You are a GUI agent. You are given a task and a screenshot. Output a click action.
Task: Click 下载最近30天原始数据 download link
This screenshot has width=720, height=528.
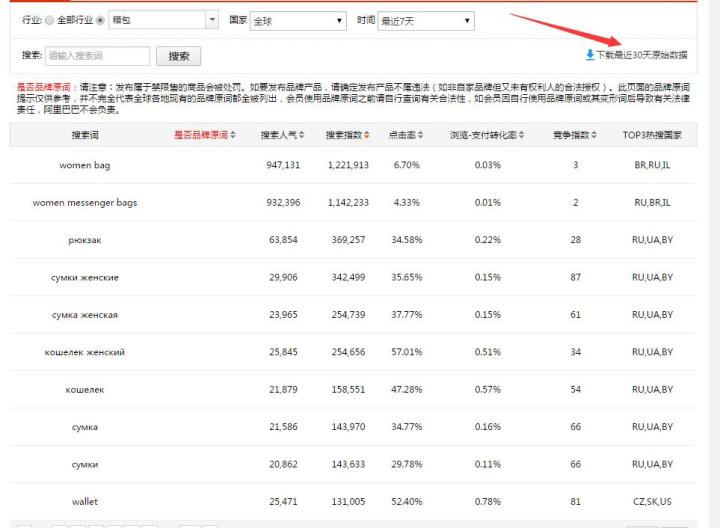click(x=642, y=55)
